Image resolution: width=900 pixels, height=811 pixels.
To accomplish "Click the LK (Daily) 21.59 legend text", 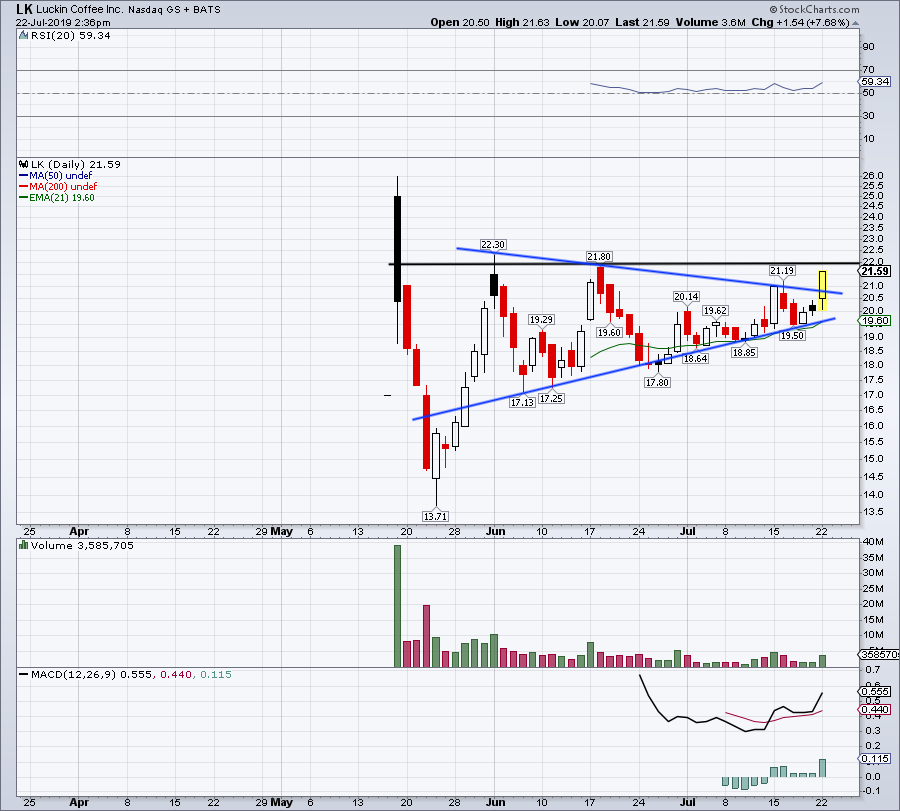I will [x=76, y=165].
